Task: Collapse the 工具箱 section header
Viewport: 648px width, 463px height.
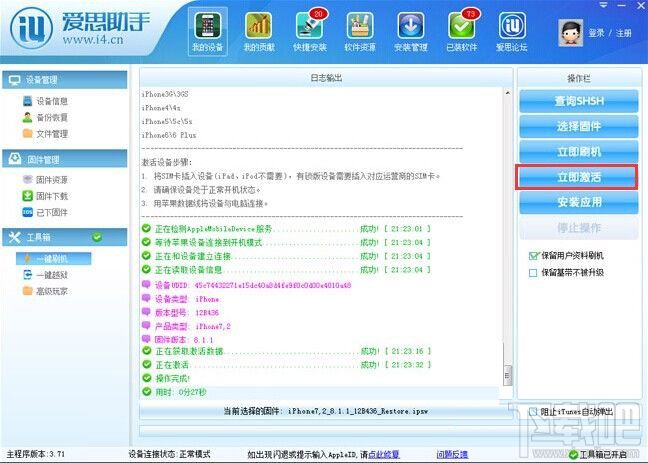Action: [x=65, y=237]
